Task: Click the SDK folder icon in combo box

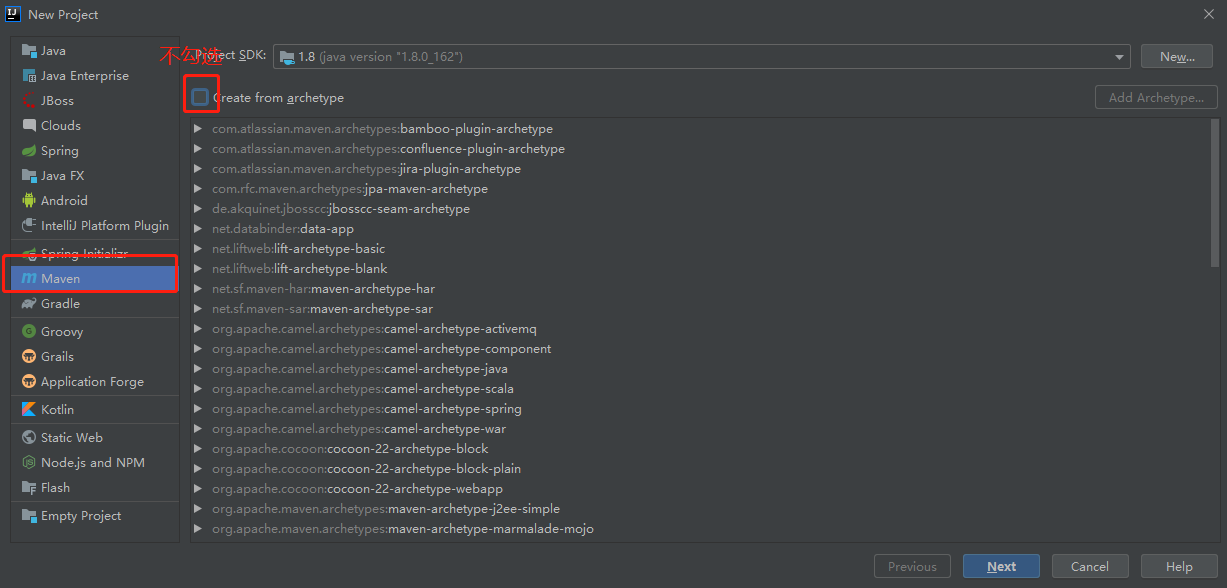Action: [x=288, y=57]
